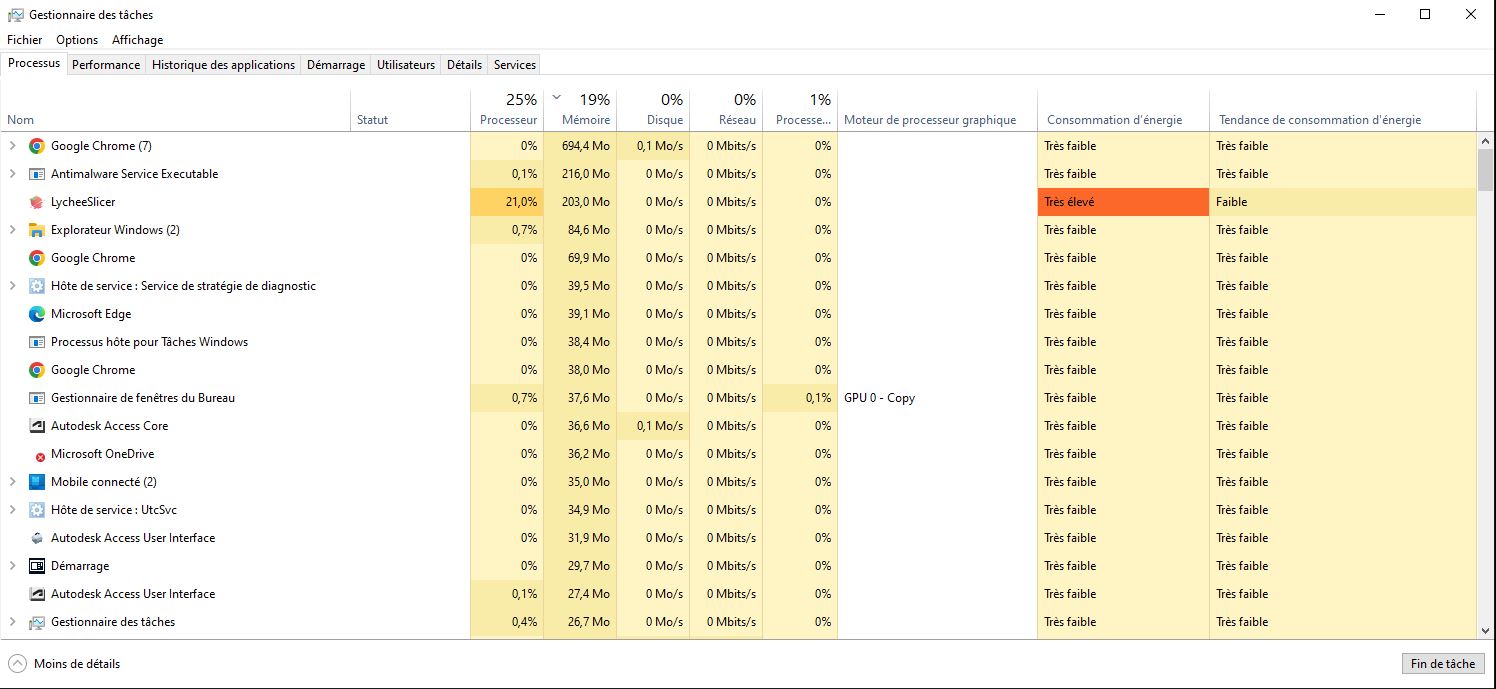
Task: Click the process list vertical scrollbar thumb
Action: [x=1485, y=170]
